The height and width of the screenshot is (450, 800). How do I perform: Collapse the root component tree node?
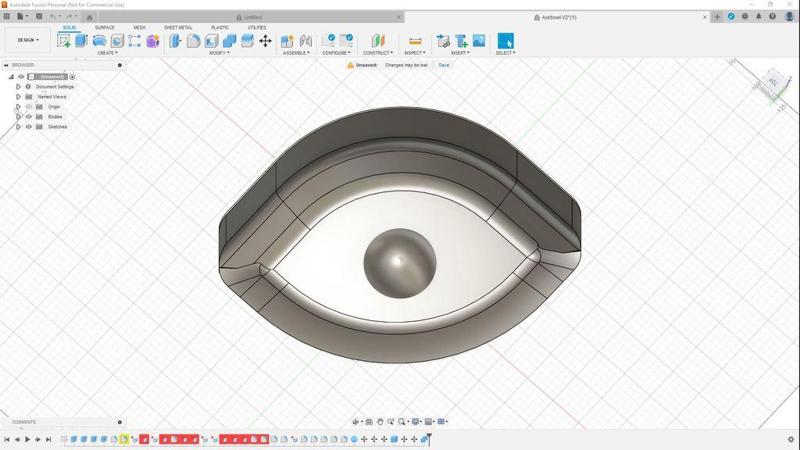(11, 77)
